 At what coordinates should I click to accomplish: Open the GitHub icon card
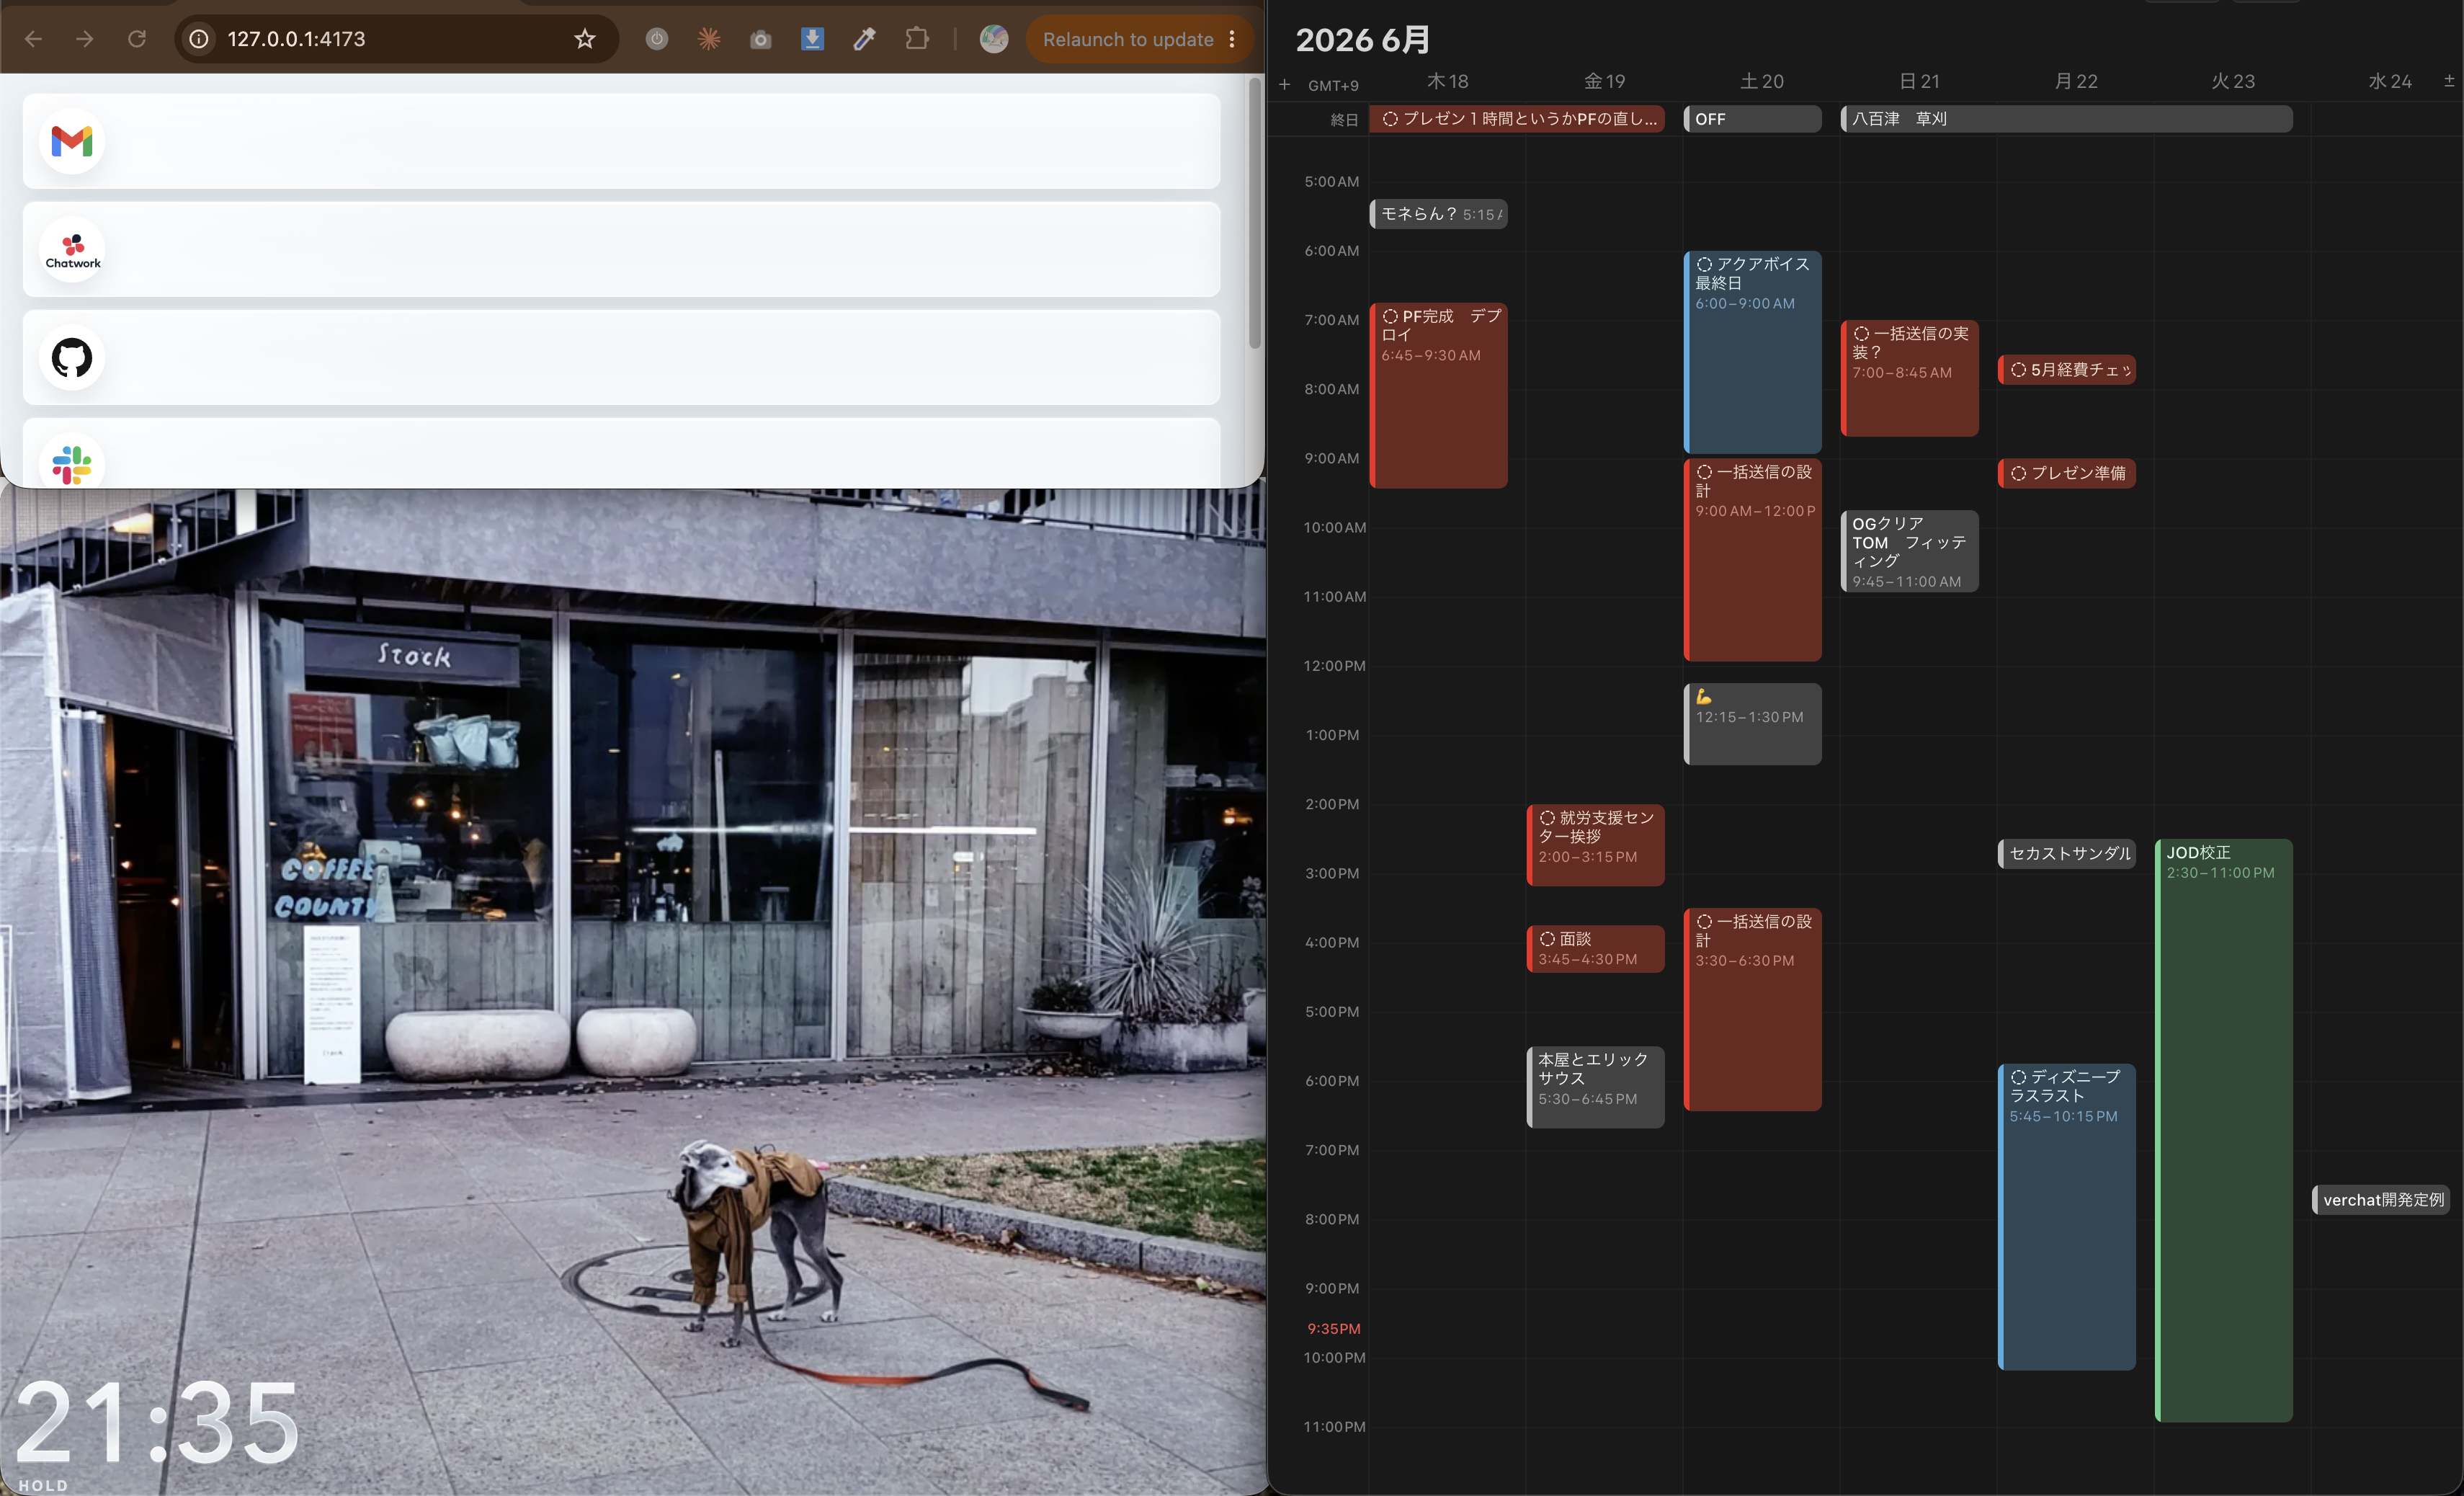click(x=621, y=357)
